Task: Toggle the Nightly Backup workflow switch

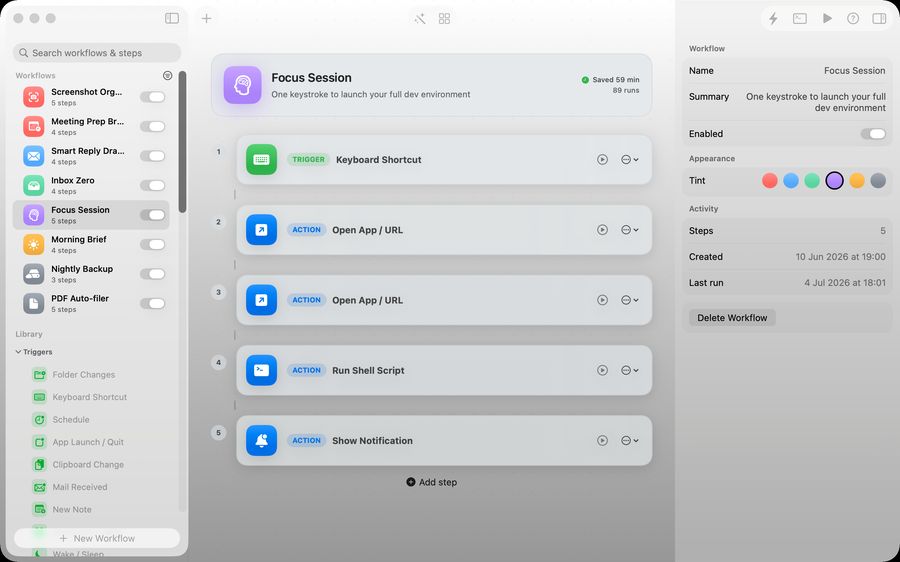Action: click(153, 274)
